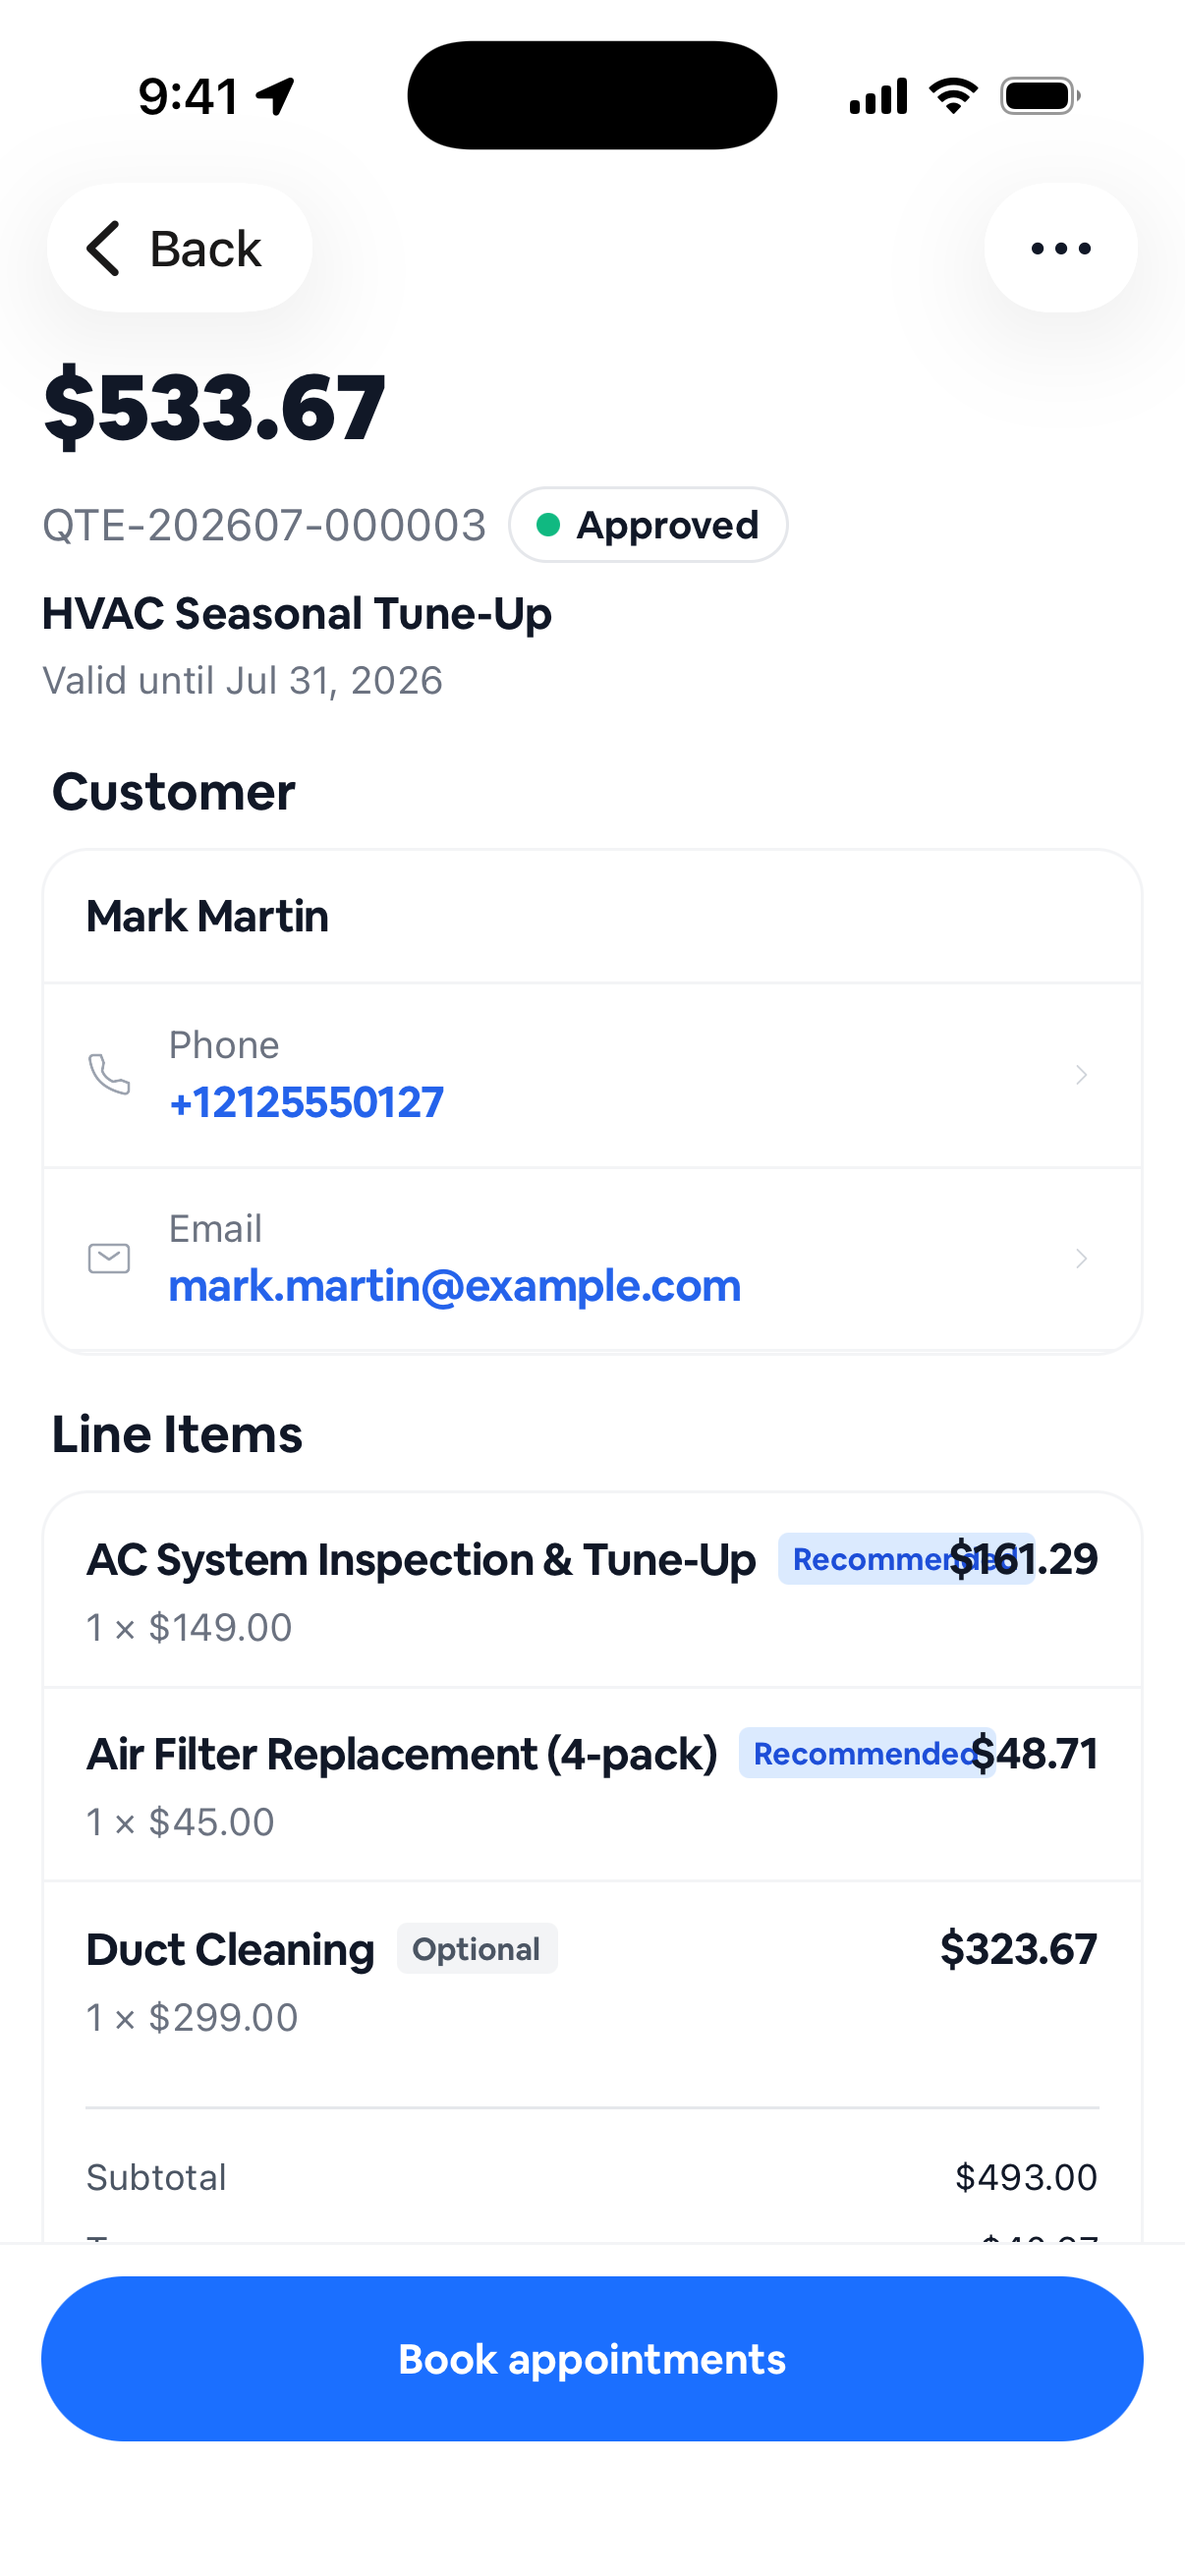Email mark.martin@example.com

pyautogui.click(x=455, y=1286)
